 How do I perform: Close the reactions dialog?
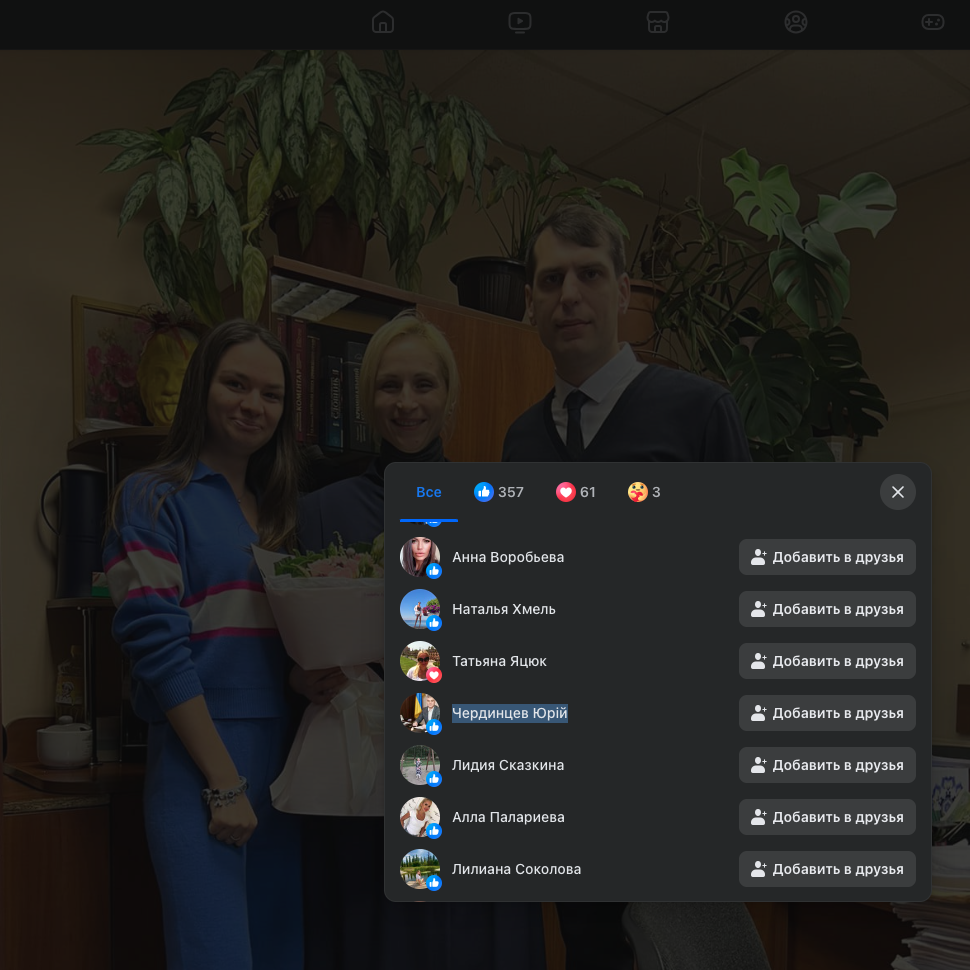(x=898, y=492)
